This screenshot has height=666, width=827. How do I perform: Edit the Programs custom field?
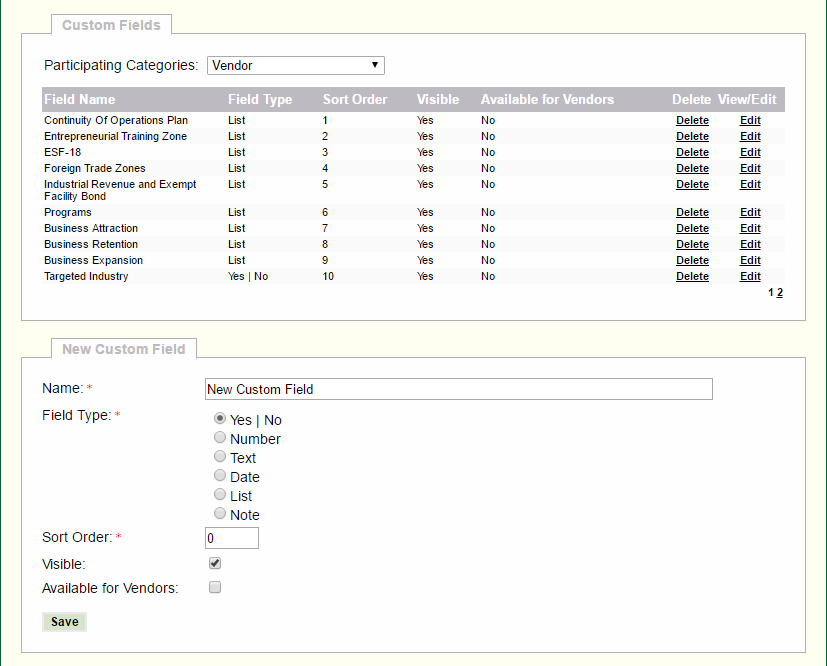pyautogui.click(x=750, y=213)
